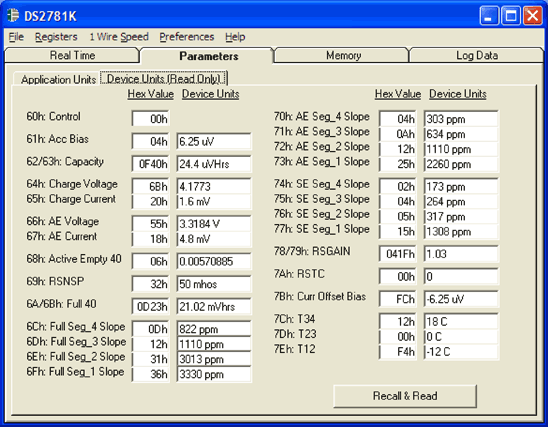Screen dimensions: 548x427
Task: Click the SE Seg_1 Slope 1308 ppm field
Action: click(461, 231)
